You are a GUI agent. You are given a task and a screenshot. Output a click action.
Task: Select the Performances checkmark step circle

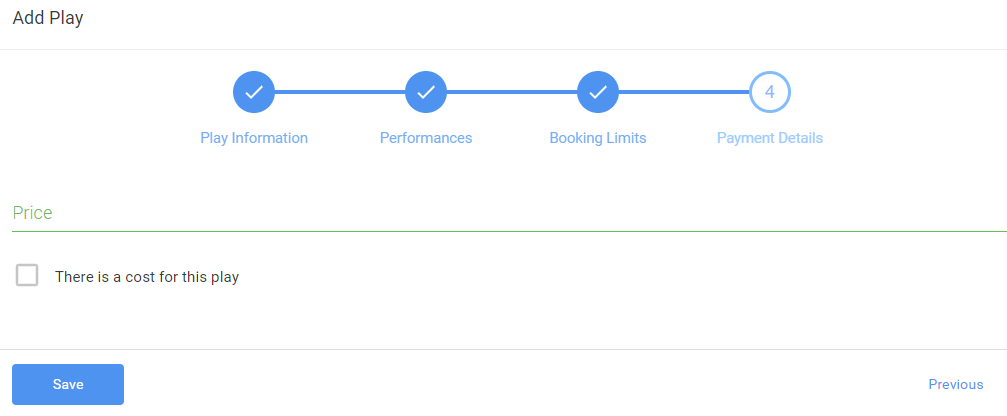pos(426,92)
